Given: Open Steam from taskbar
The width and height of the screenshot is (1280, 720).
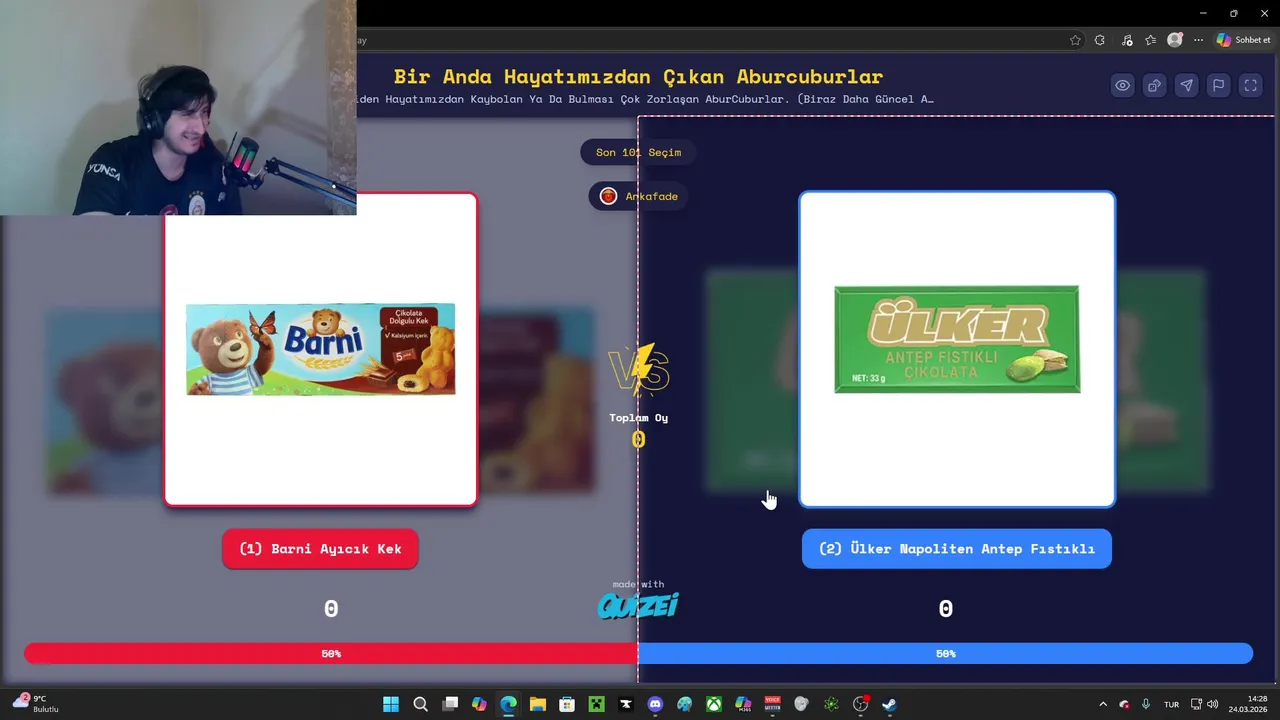Looking at the screenshot, I should point(889,704).
